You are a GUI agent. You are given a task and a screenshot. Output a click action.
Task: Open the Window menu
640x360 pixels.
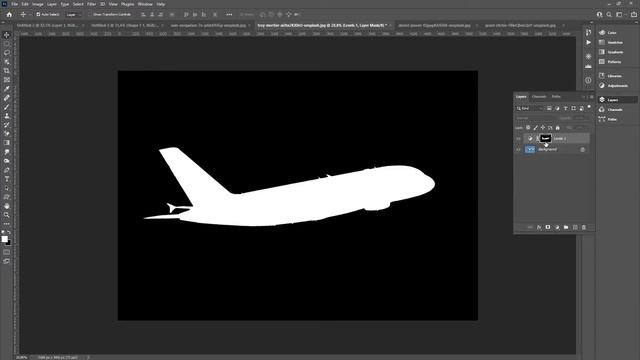(x=145, y=4)
